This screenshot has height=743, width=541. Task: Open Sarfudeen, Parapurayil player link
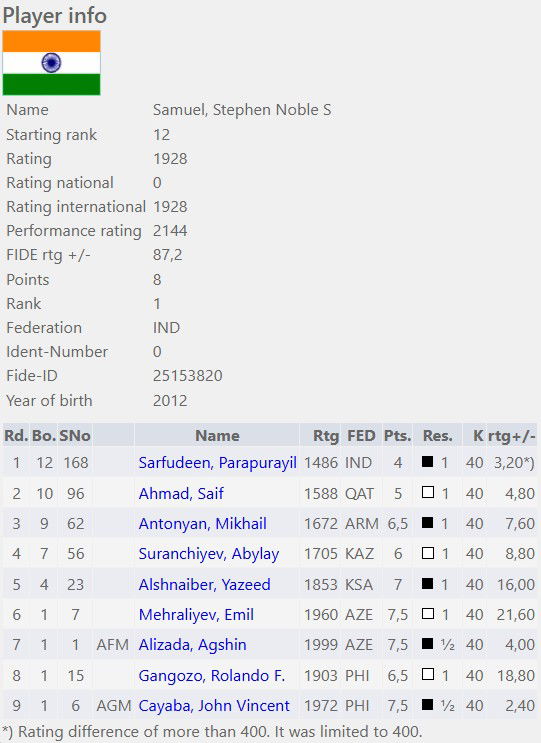[x=217, y=463]
